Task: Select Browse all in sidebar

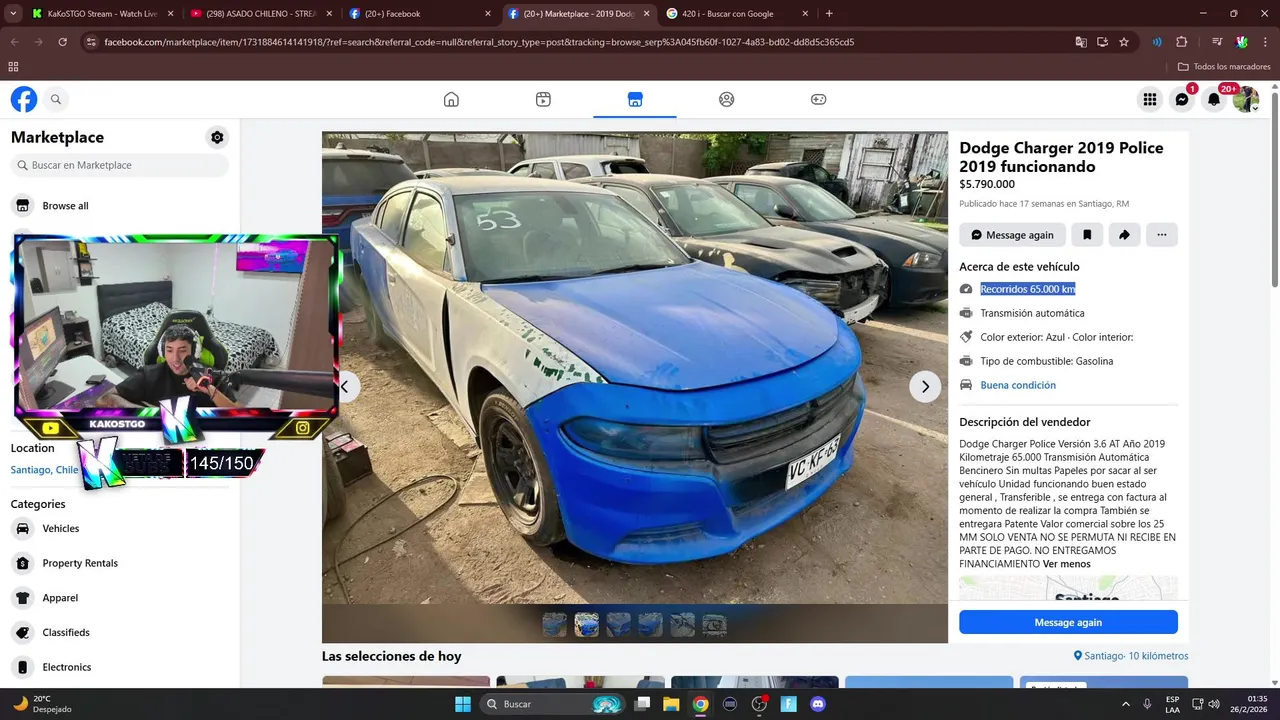Action: [x=120, y=206]
